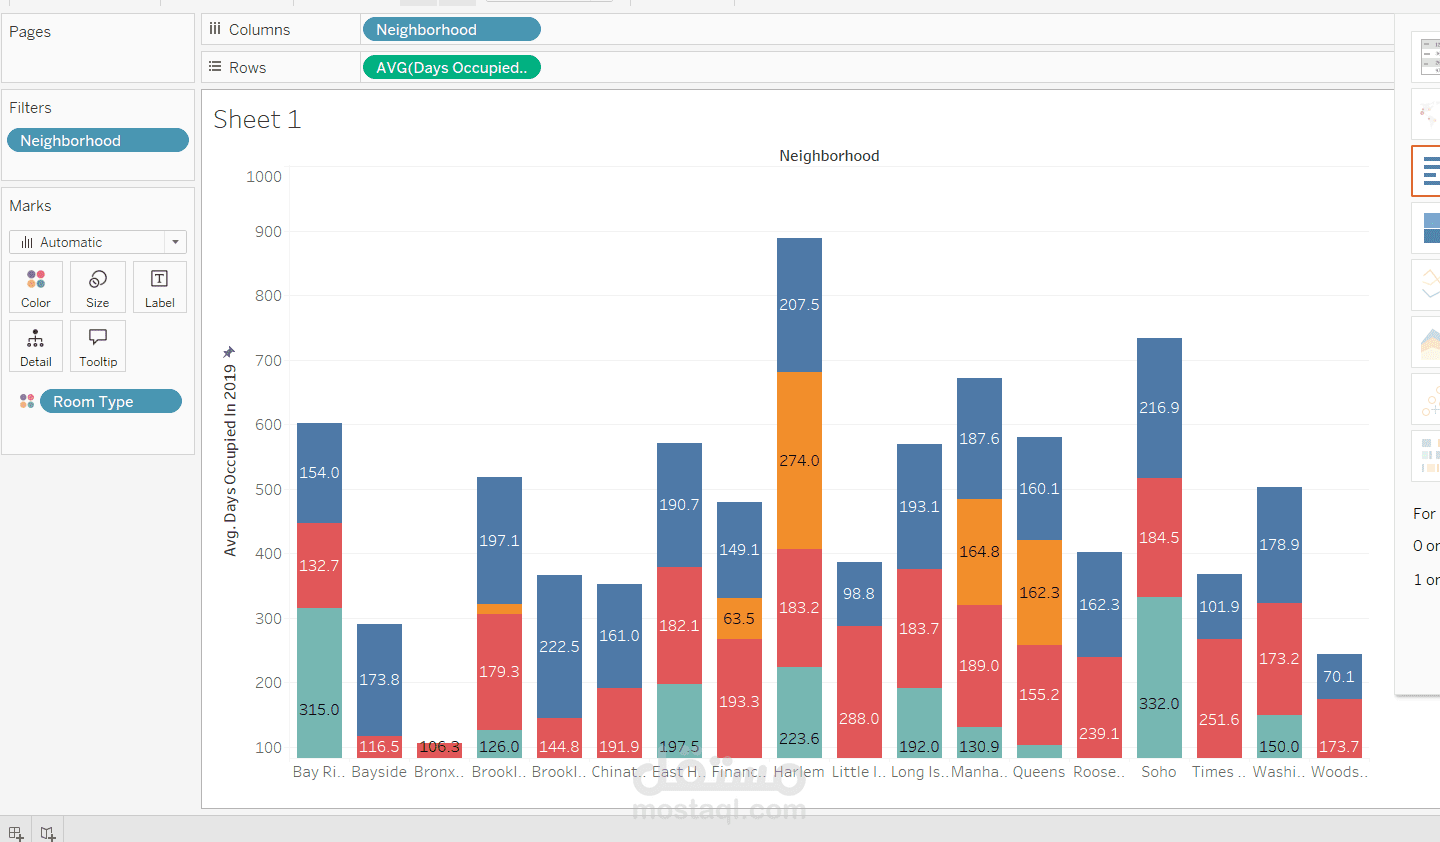Select the 173.8 value in Bayside bar
The width and height of the screenshot is (1440, 842).
pos(379,680)
